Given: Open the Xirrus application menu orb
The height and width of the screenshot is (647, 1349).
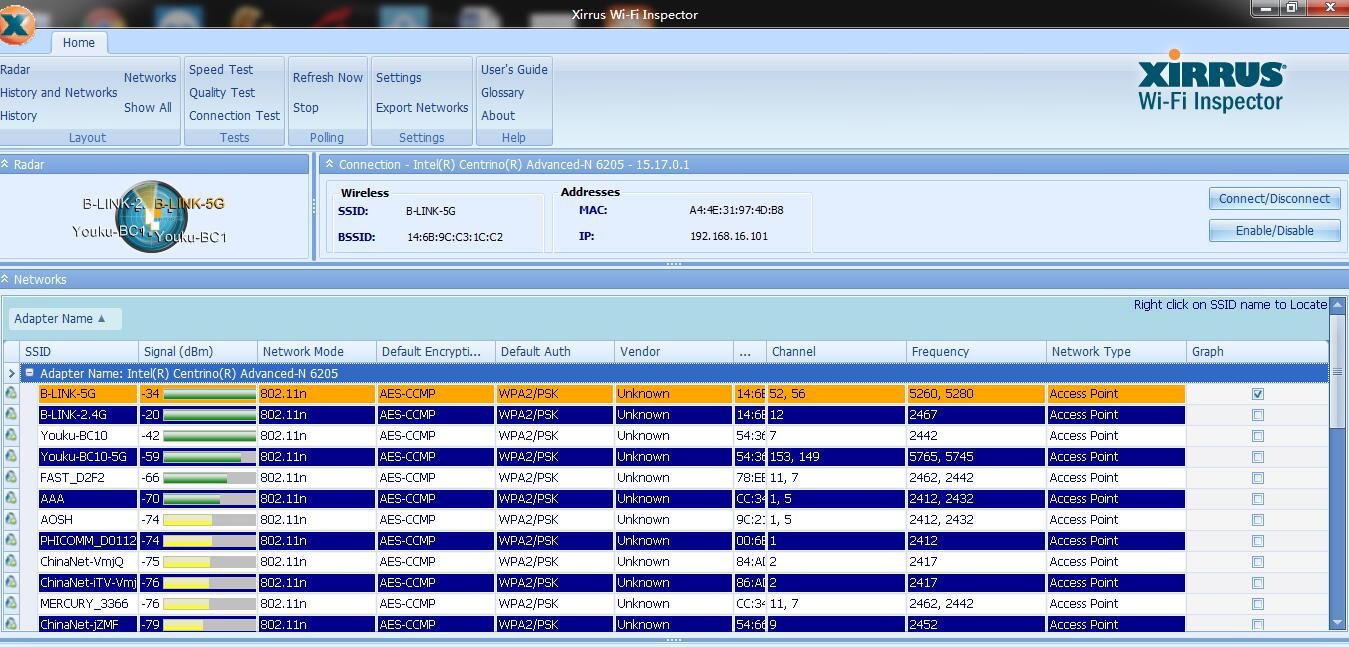Looking at the screenshot, I should pos(15,25).
